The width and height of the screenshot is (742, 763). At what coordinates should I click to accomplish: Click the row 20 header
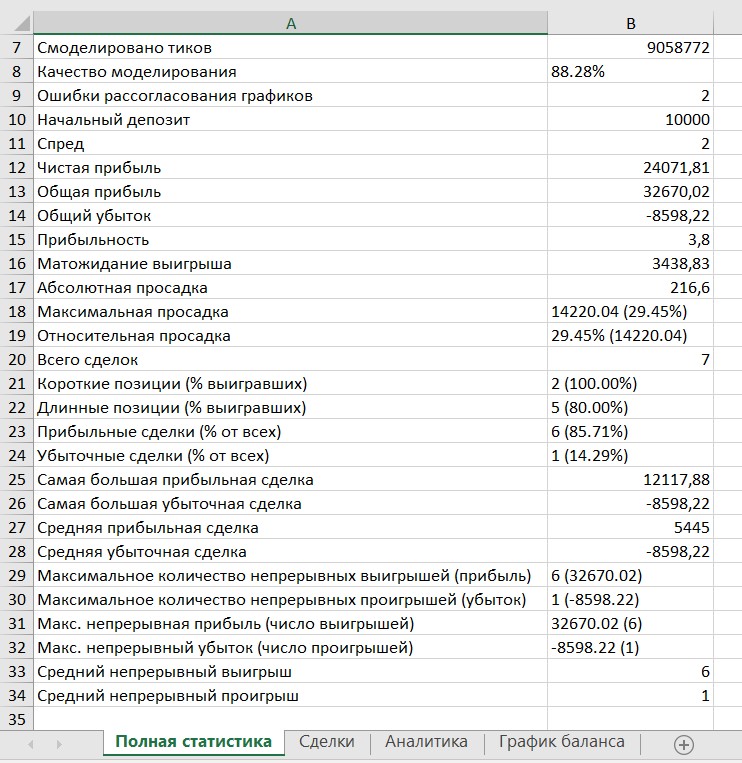(x=16, y=360)
